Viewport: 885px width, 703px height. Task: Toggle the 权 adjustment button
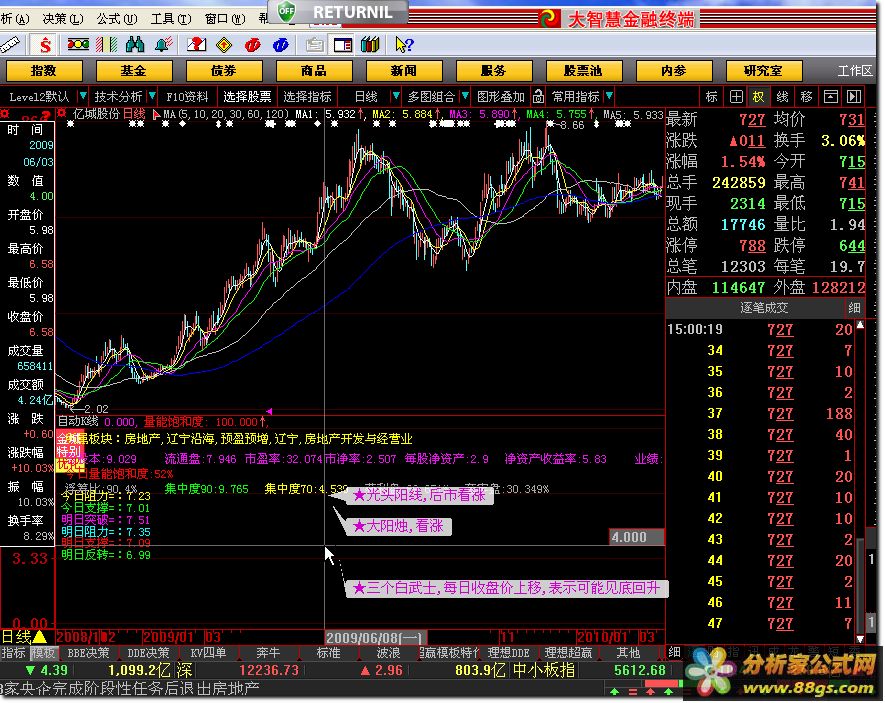coord(758,96)
